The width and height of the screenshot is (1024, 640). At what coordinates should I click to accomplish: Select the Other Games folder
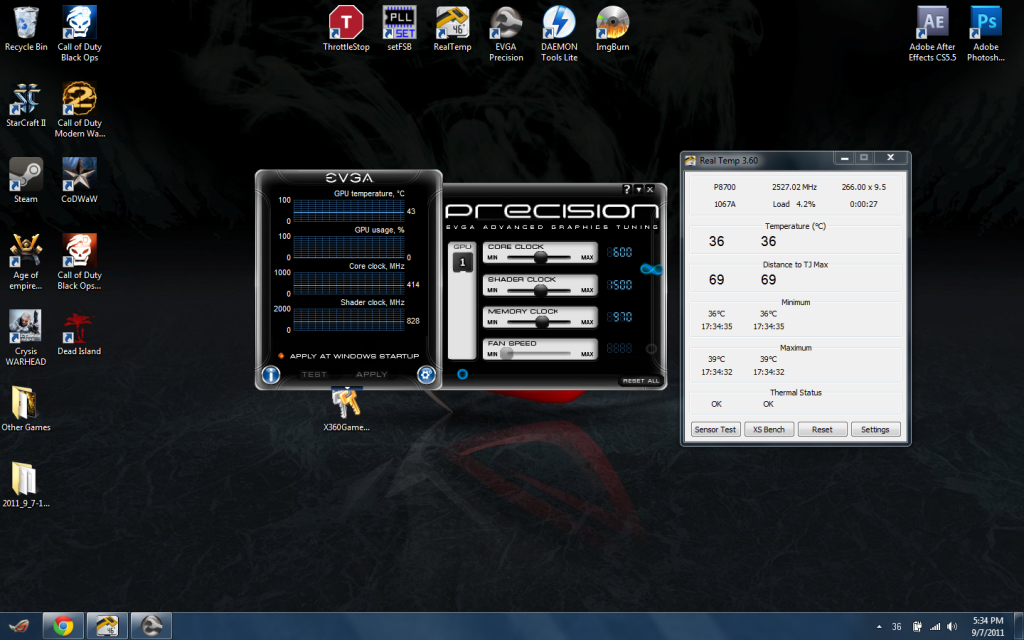tap(26, 409)
